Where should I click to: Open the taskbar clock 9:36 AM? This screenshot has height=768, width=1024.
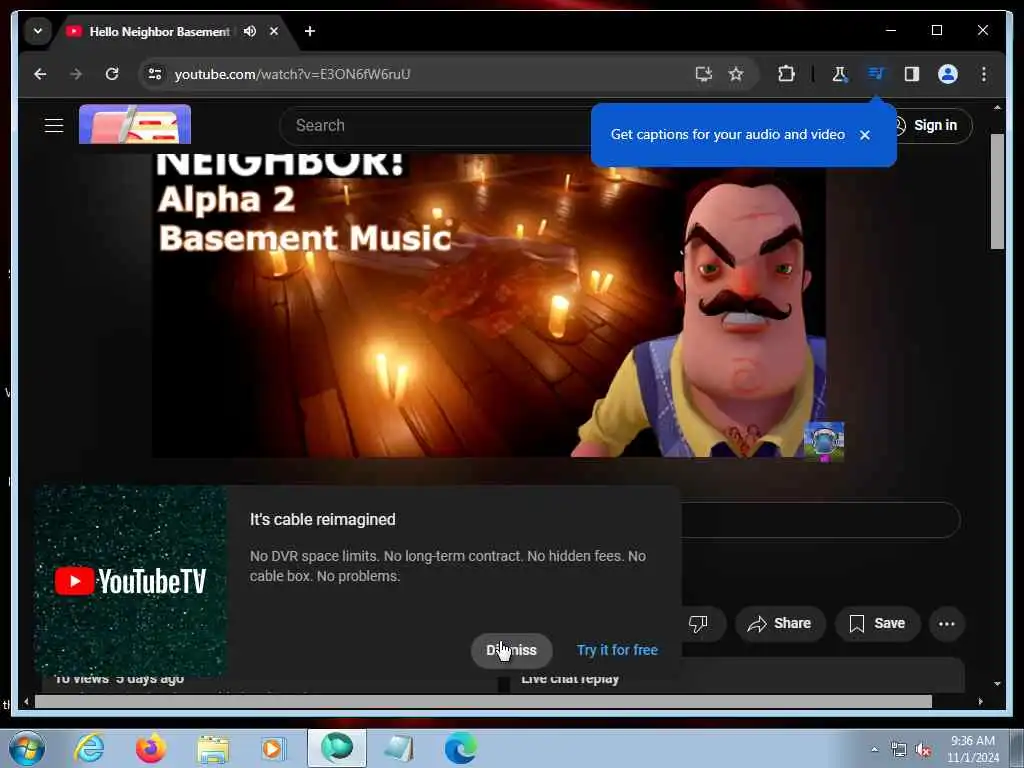click(x=972, y=749)
